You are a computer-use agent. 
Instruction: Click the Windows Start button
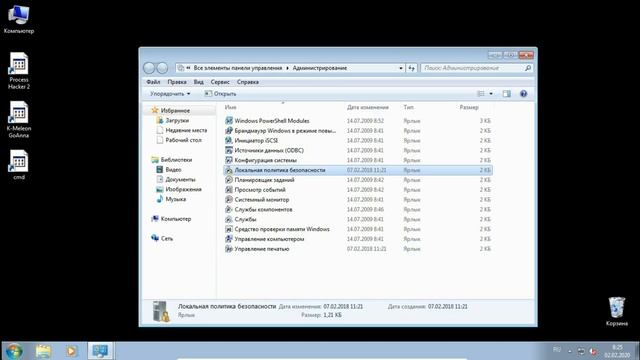tap(14, 351)
